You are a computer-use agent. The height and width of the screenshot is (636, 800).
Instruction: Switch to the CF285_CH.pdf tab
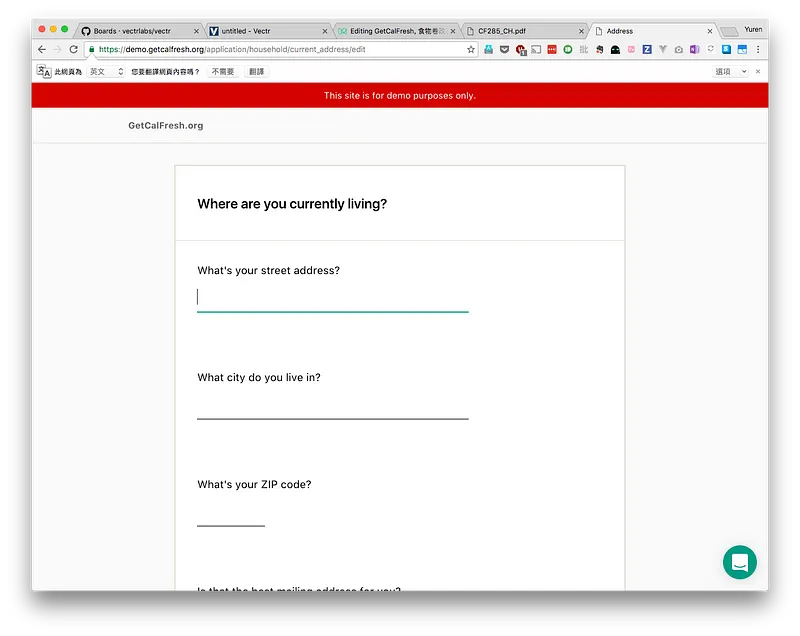pyautogui.click(x=524, y=31)
